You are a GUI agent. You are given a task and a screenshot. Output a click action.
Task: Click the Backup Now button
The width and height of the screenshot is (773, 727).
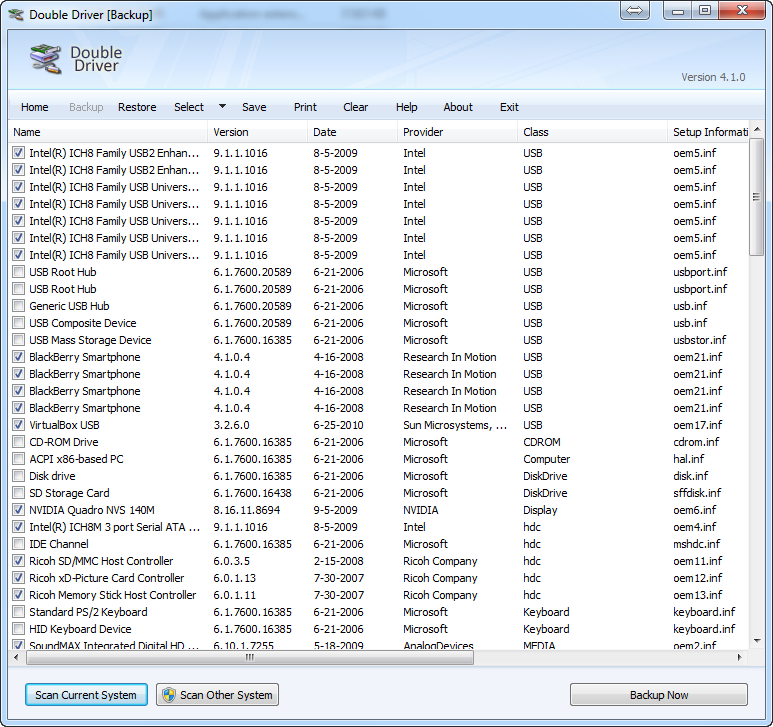(659, 695)
